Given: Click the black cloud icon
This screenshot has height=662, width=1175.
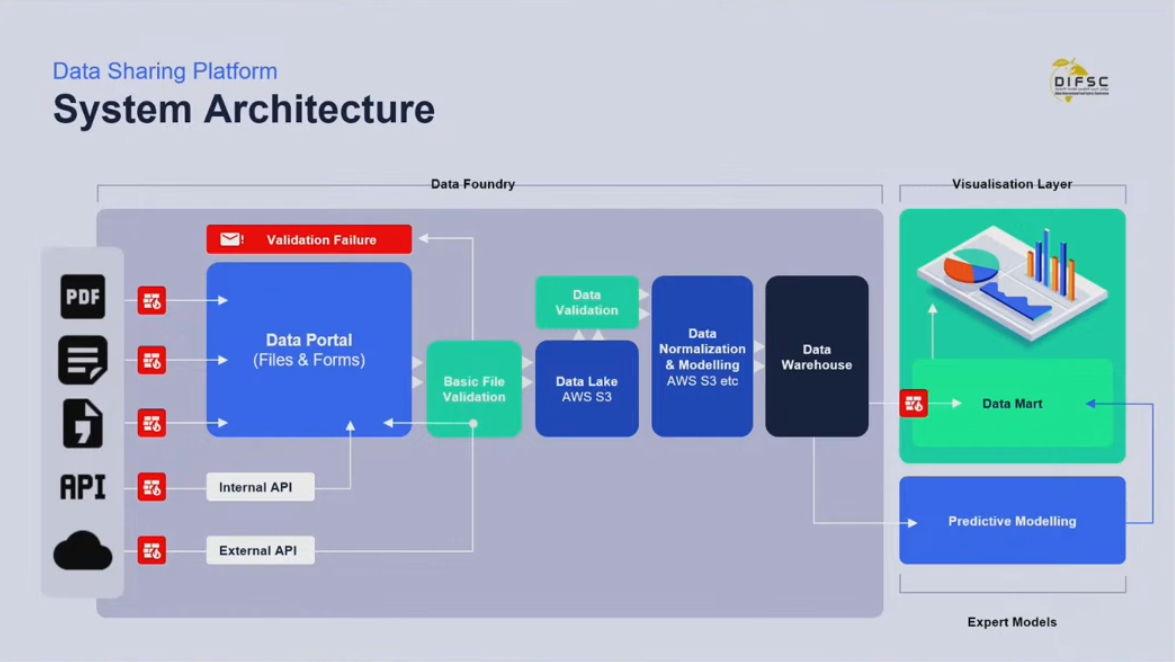Looking at the screenshot, I should coord(82,551).
